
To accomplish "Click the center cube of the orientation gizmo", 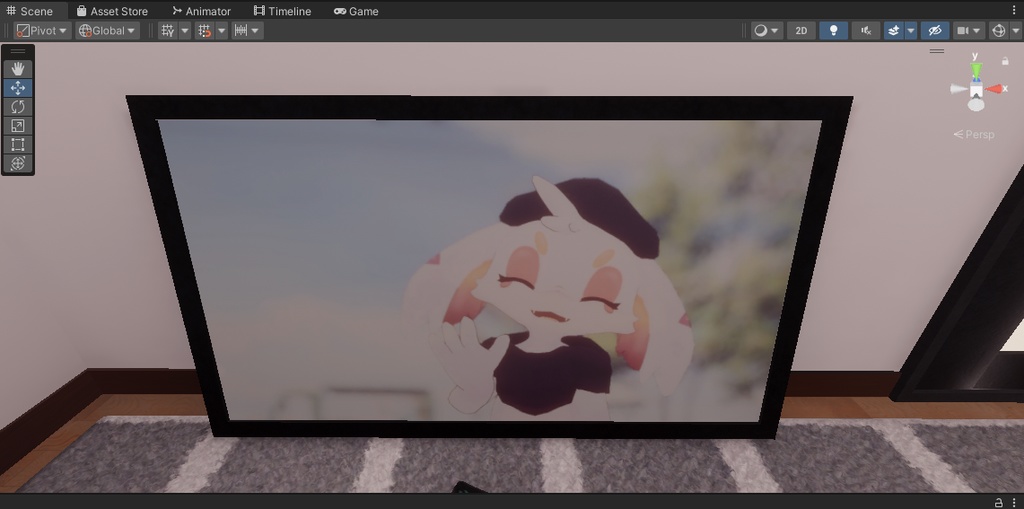I will coord(976,90).
